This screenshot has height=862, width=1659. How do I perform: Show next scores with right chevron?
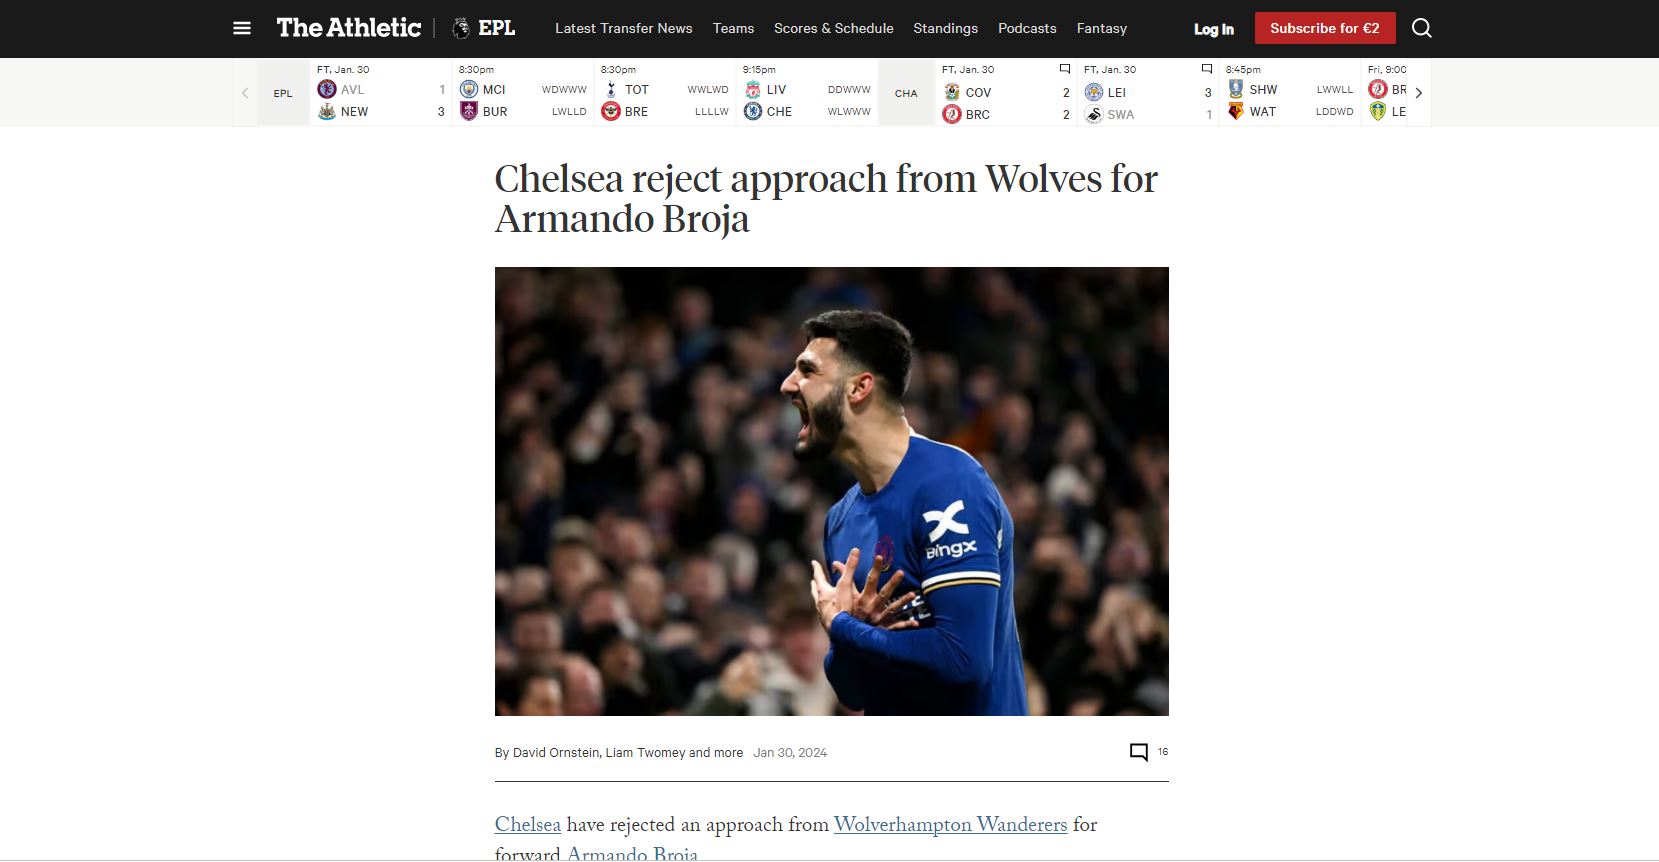tap(1418, 93)
